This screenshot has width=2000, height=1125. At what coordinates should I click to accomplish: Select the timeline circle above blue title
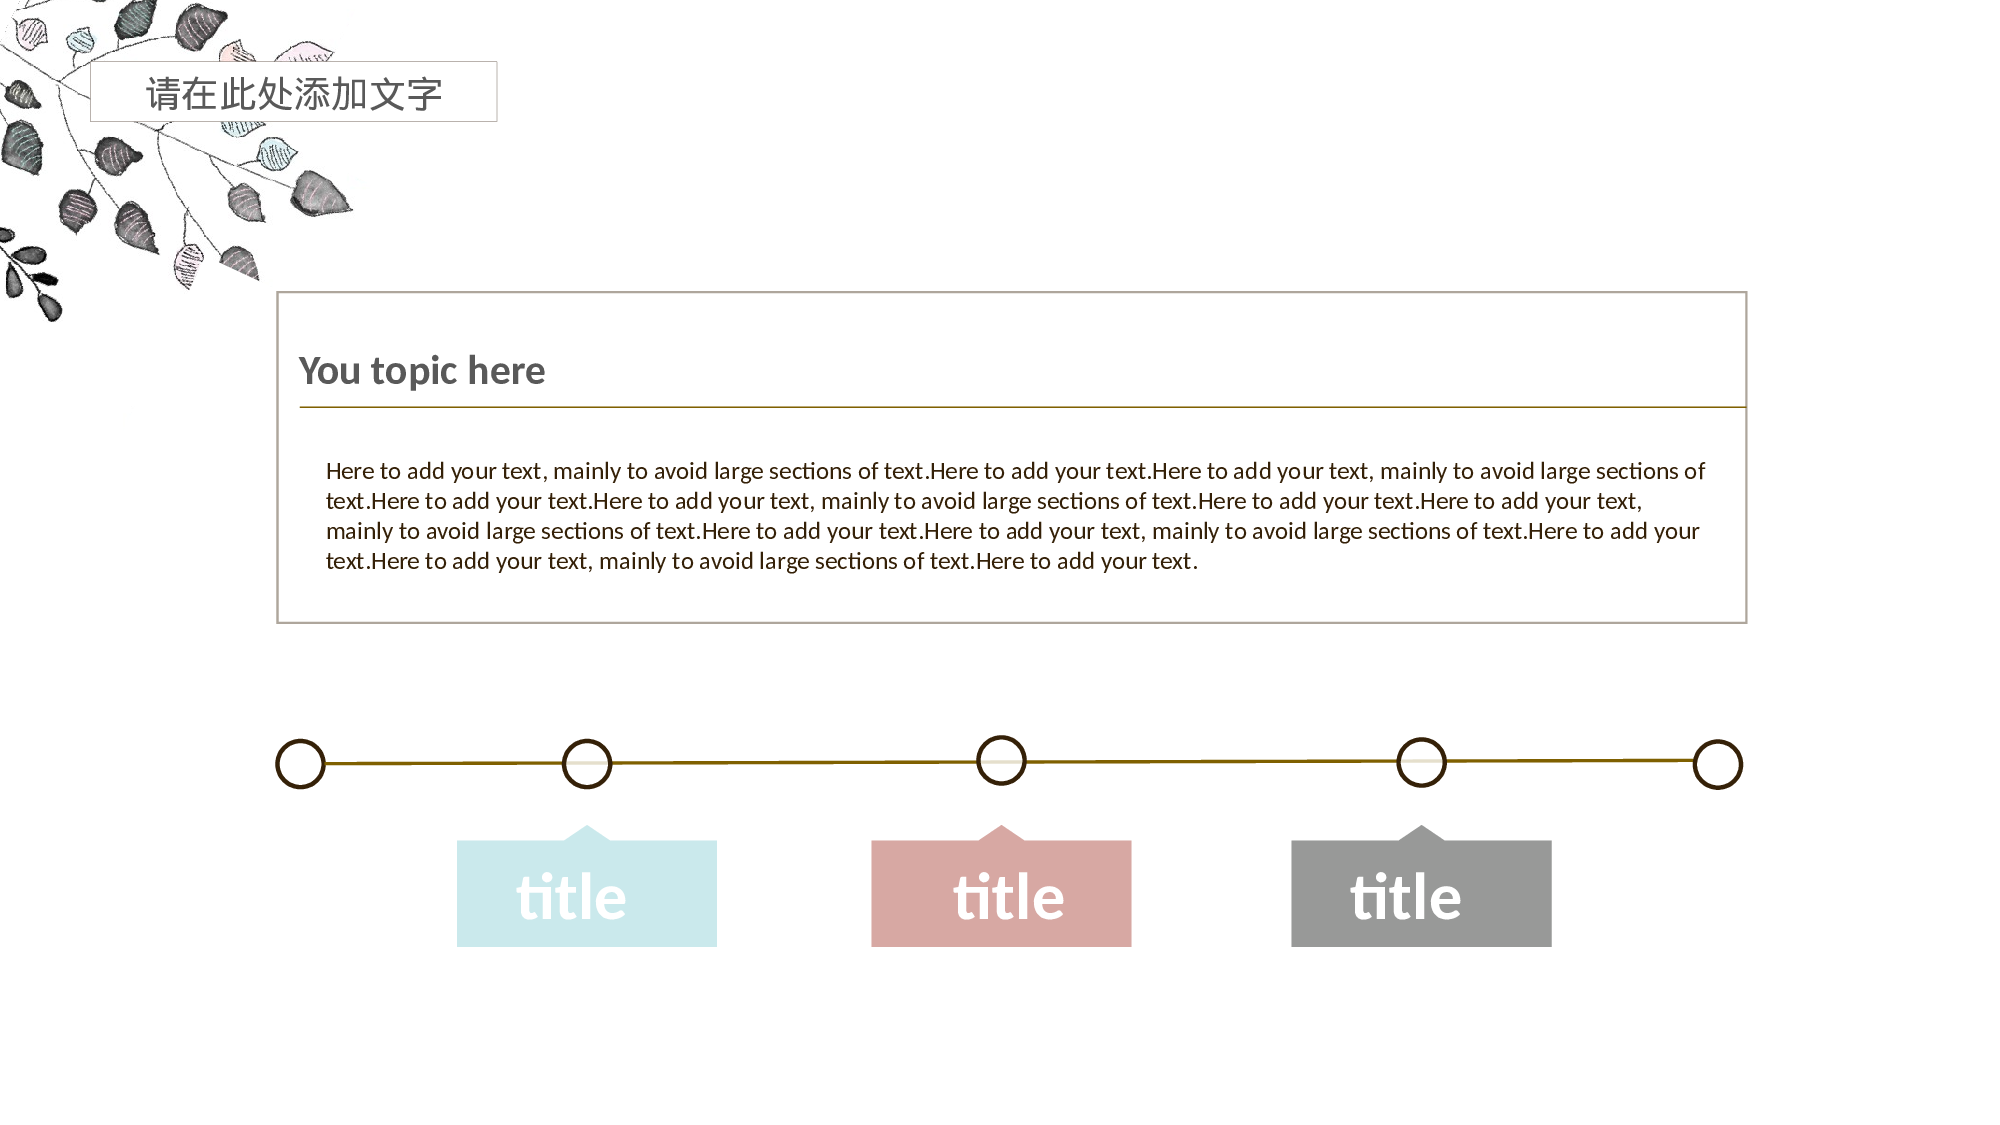click(x=587, y=764)
